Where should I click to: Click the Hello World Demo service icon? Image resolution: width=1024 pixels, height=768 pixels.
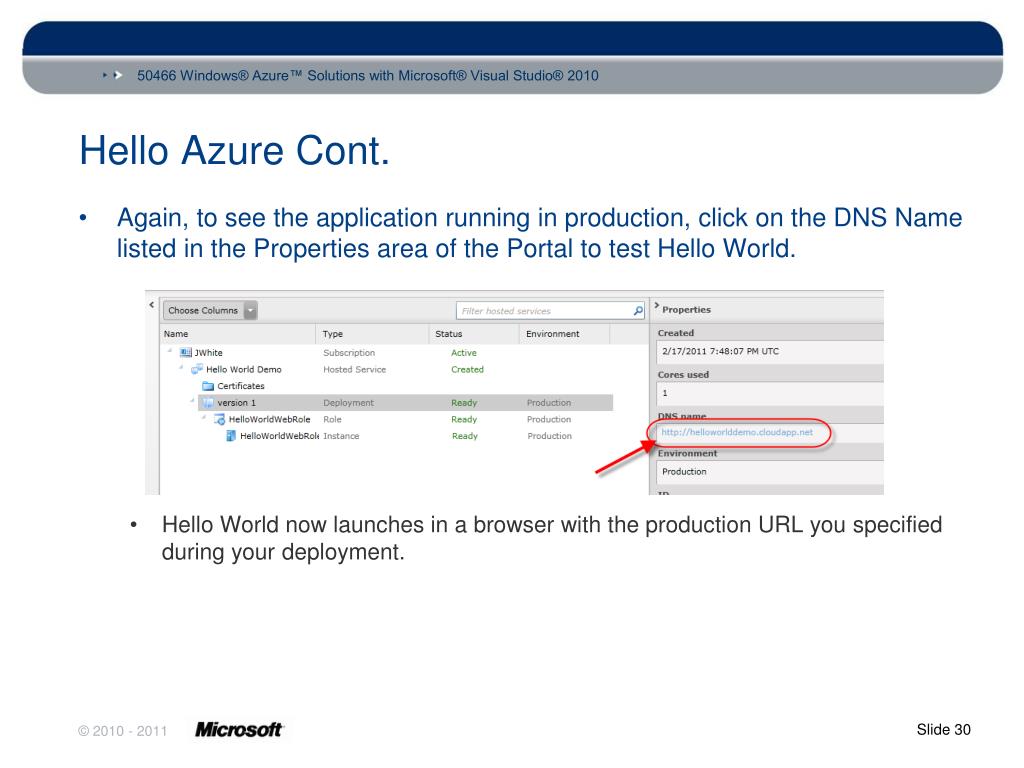[x=197, y=370]
